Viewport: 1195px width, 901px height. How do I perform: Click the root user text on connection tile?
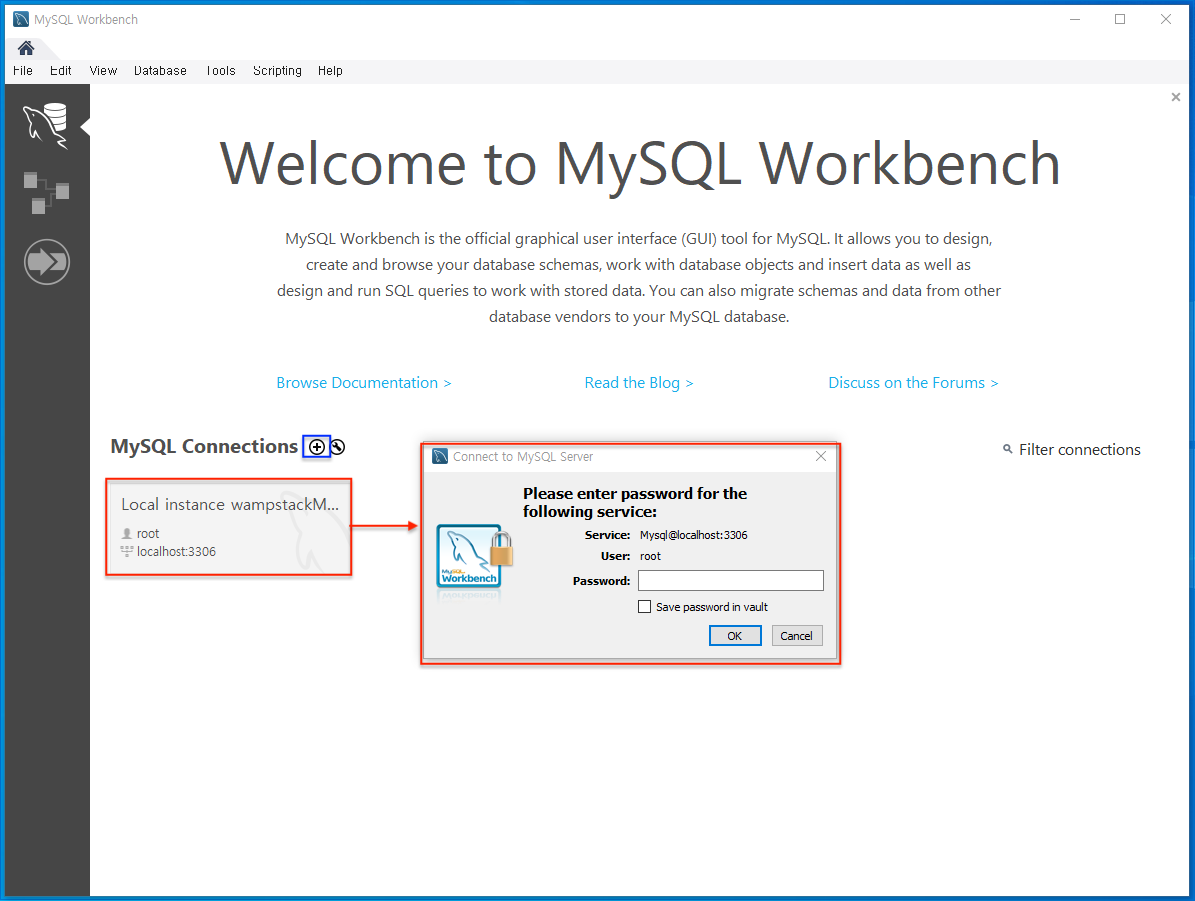pyautogui.click(x=148, y=534)
